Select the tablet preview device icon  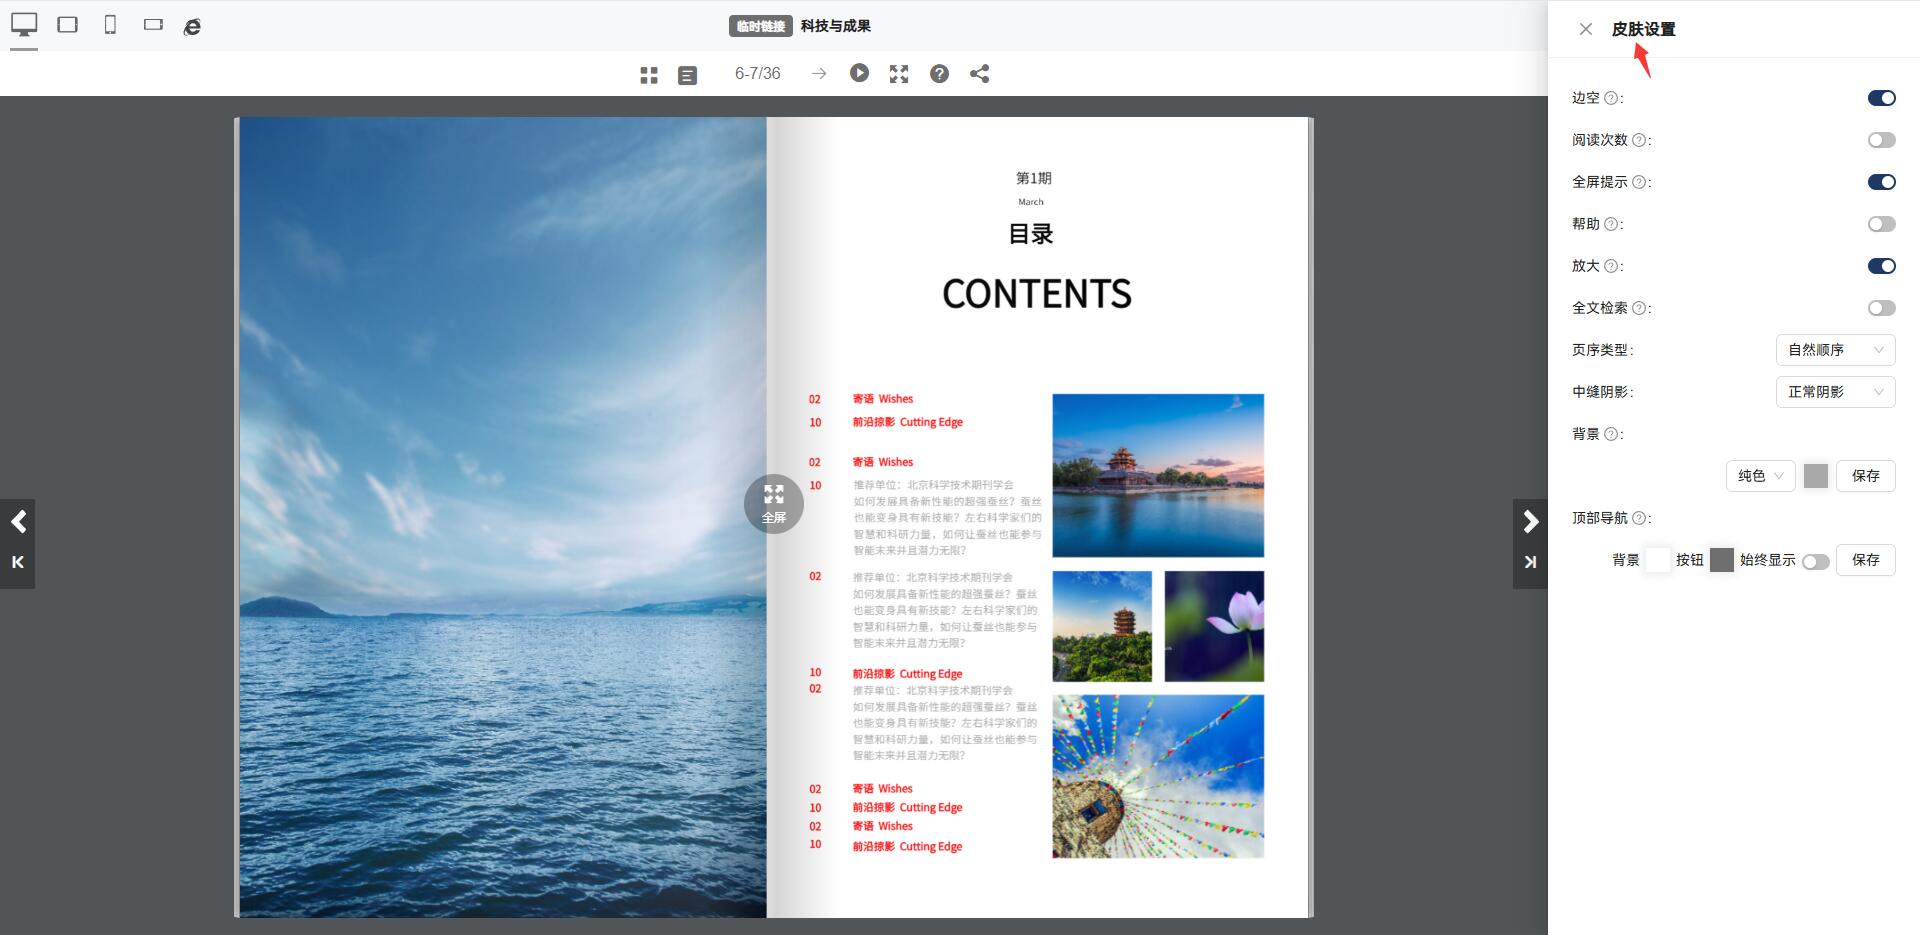[x=67, y=25]
